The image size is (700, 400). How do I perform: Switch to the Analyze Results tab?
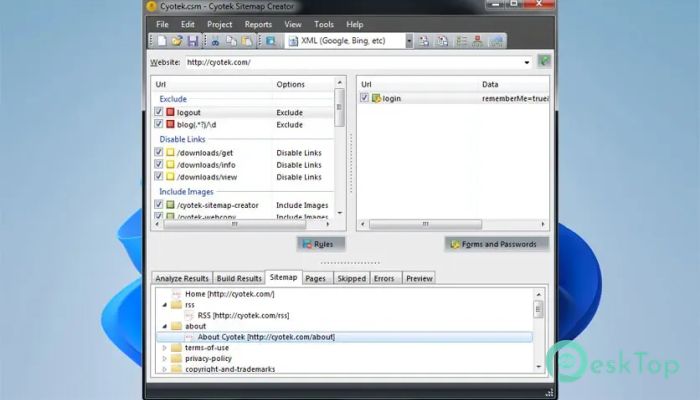point(182,278)
